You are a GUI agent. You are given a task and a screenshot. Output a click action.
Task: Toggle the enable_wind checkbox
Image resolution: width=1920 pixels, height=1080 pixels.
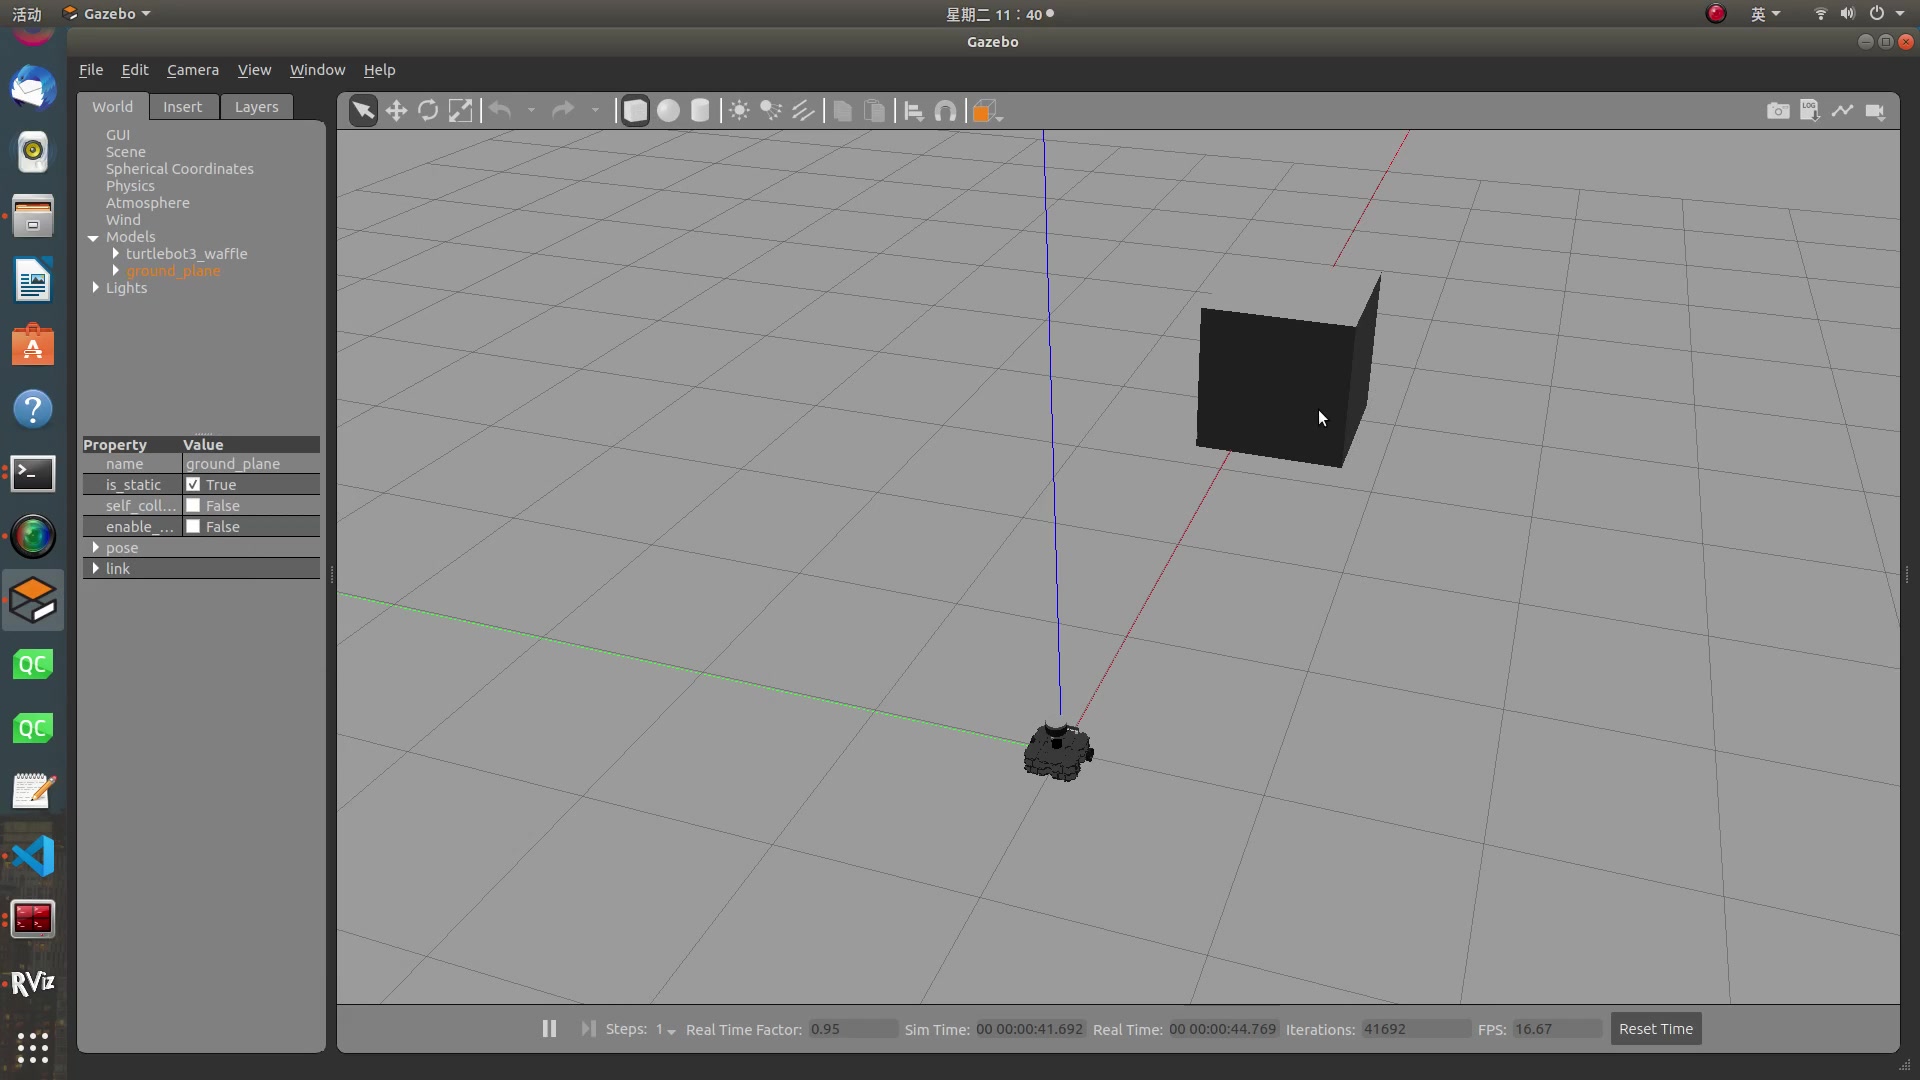(193, 527)
